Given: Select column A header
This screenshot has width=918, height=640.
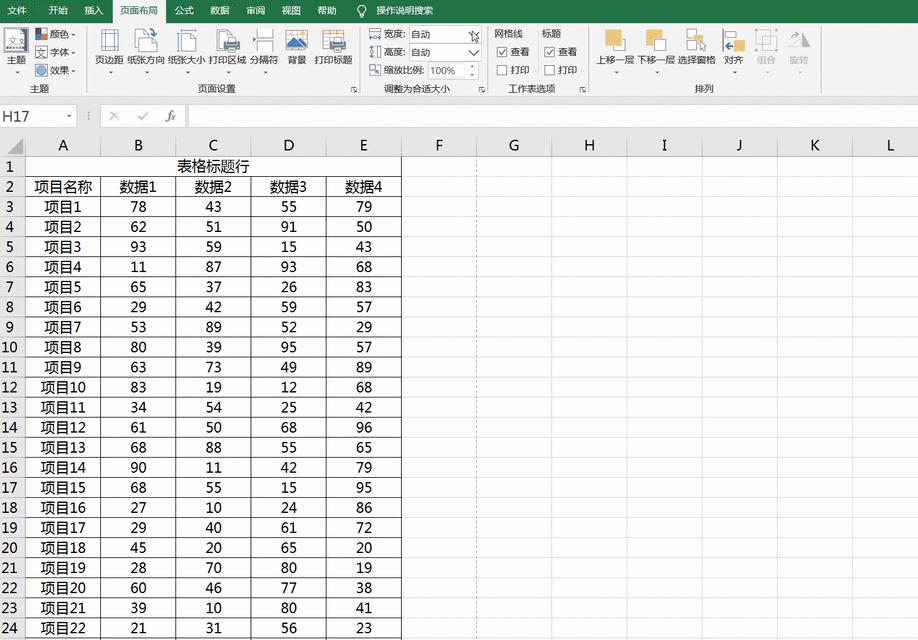Looking at the screenshot, I should point(63,145).
